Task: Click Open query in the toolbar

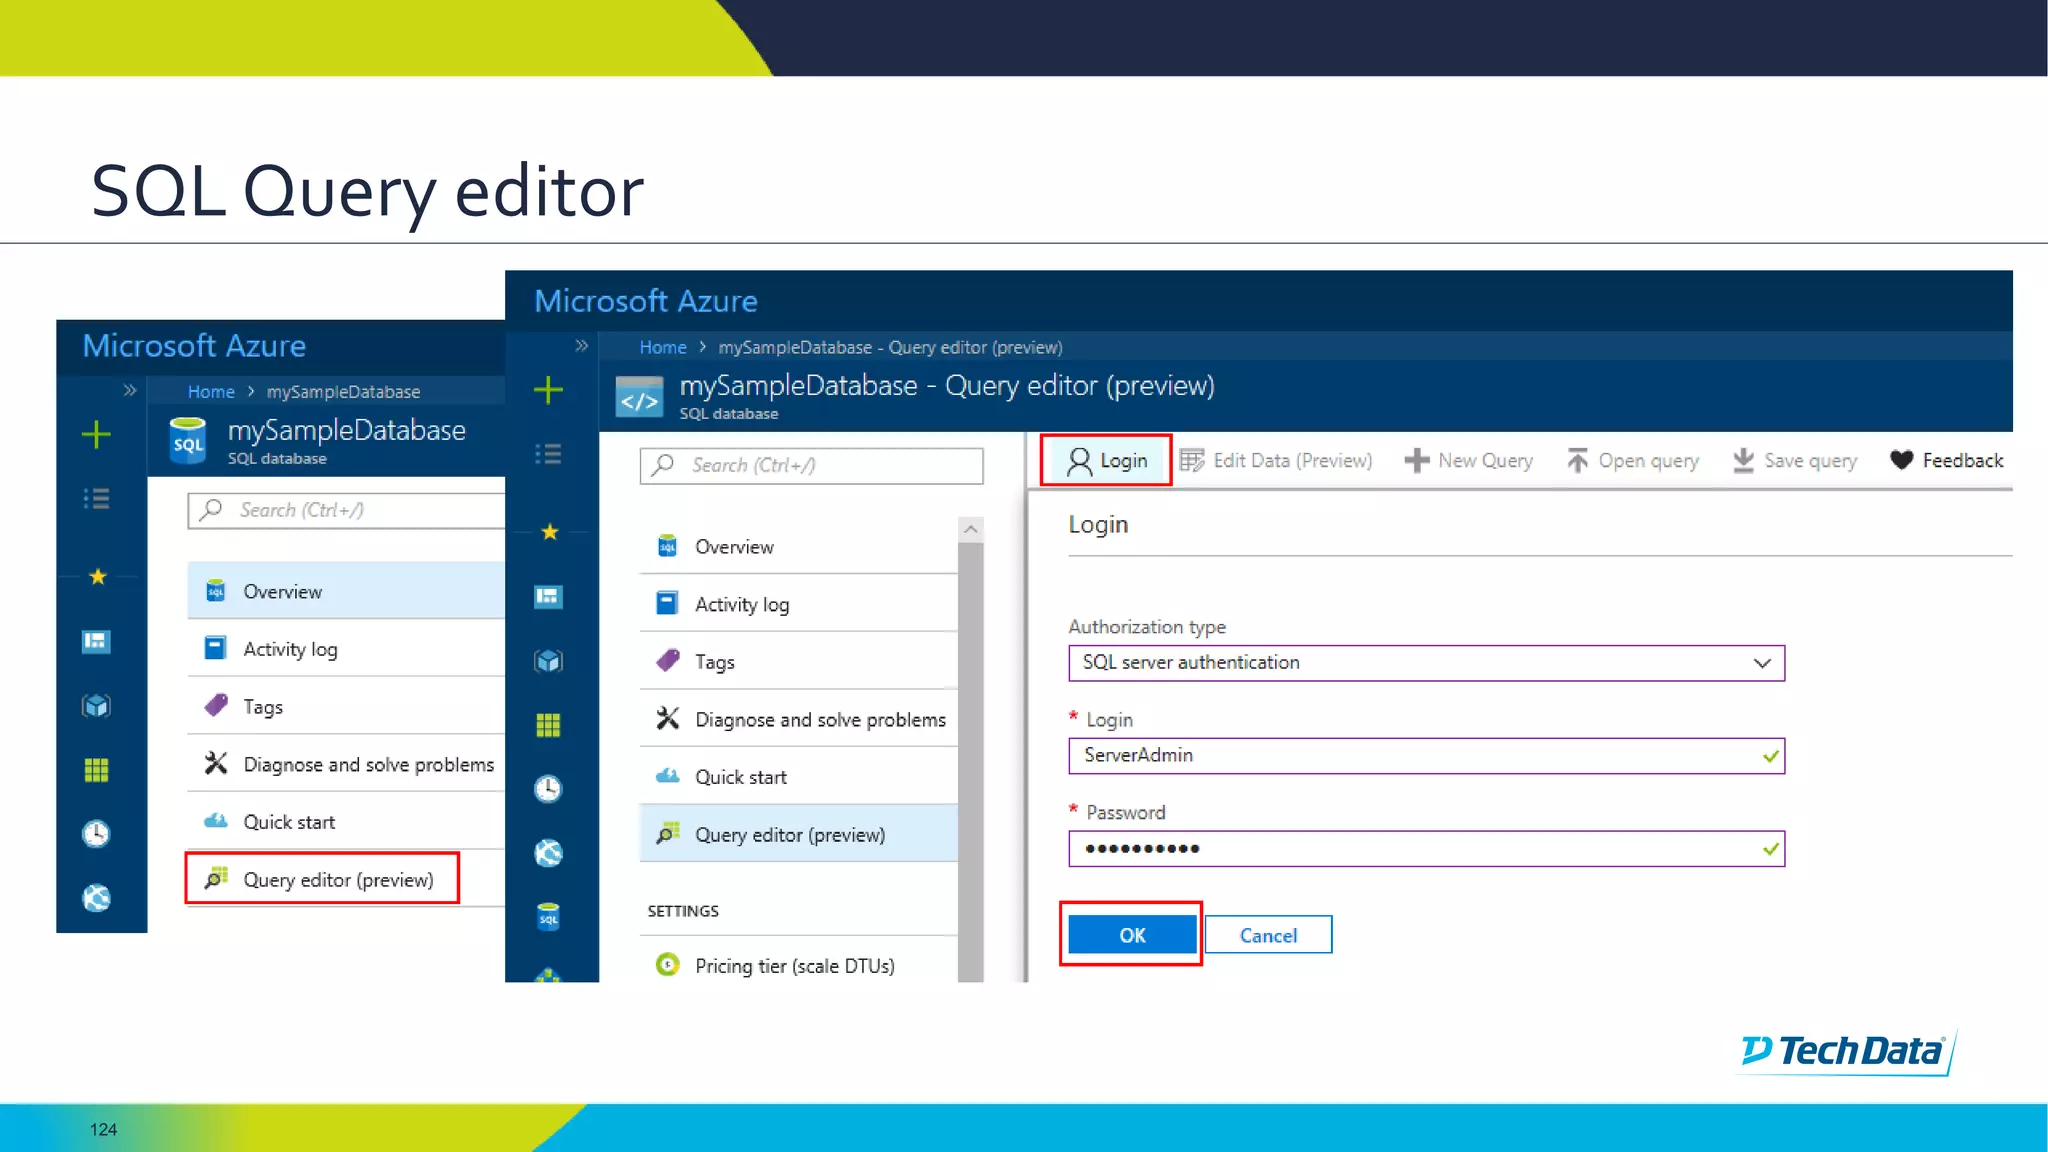Action: (x=1633, y=460)
